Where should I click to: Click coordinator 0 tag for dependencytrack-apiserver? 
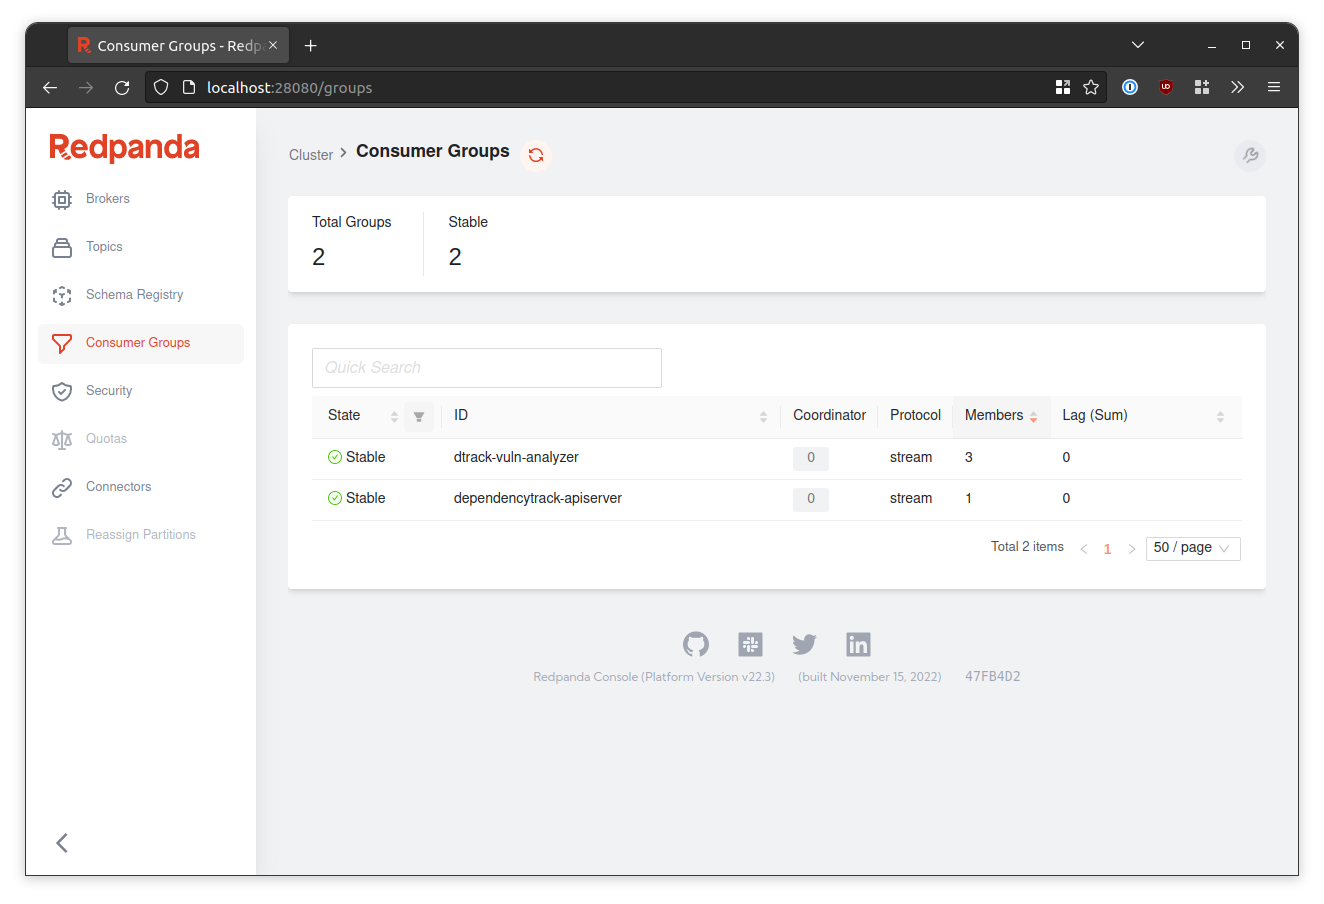[x=811, y=499]
